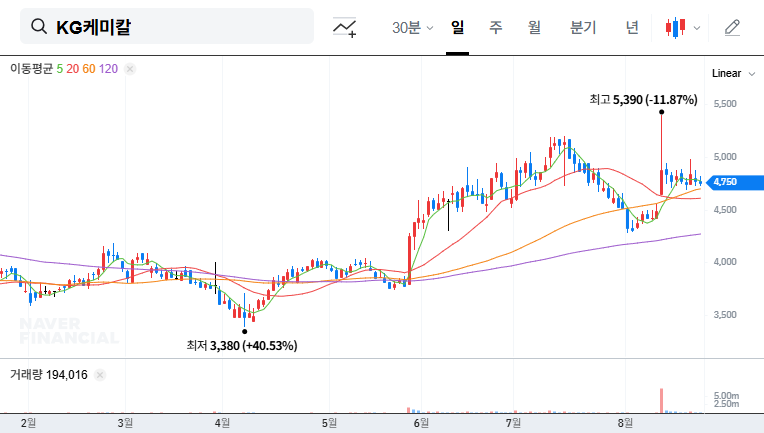Screen dimensions: 764x433
Task: Click the 4,750 current price tag
Action: coord(735,182)
